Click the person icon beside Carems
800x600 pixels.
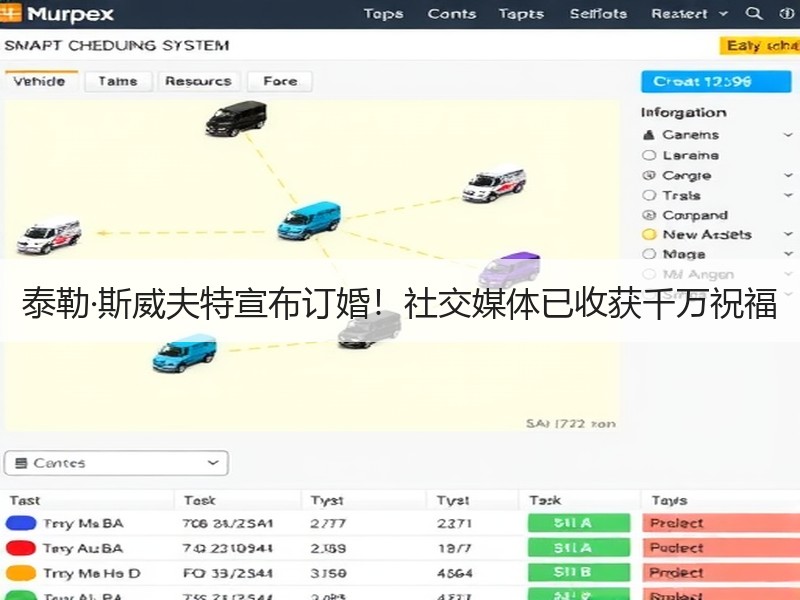[648, 135]
